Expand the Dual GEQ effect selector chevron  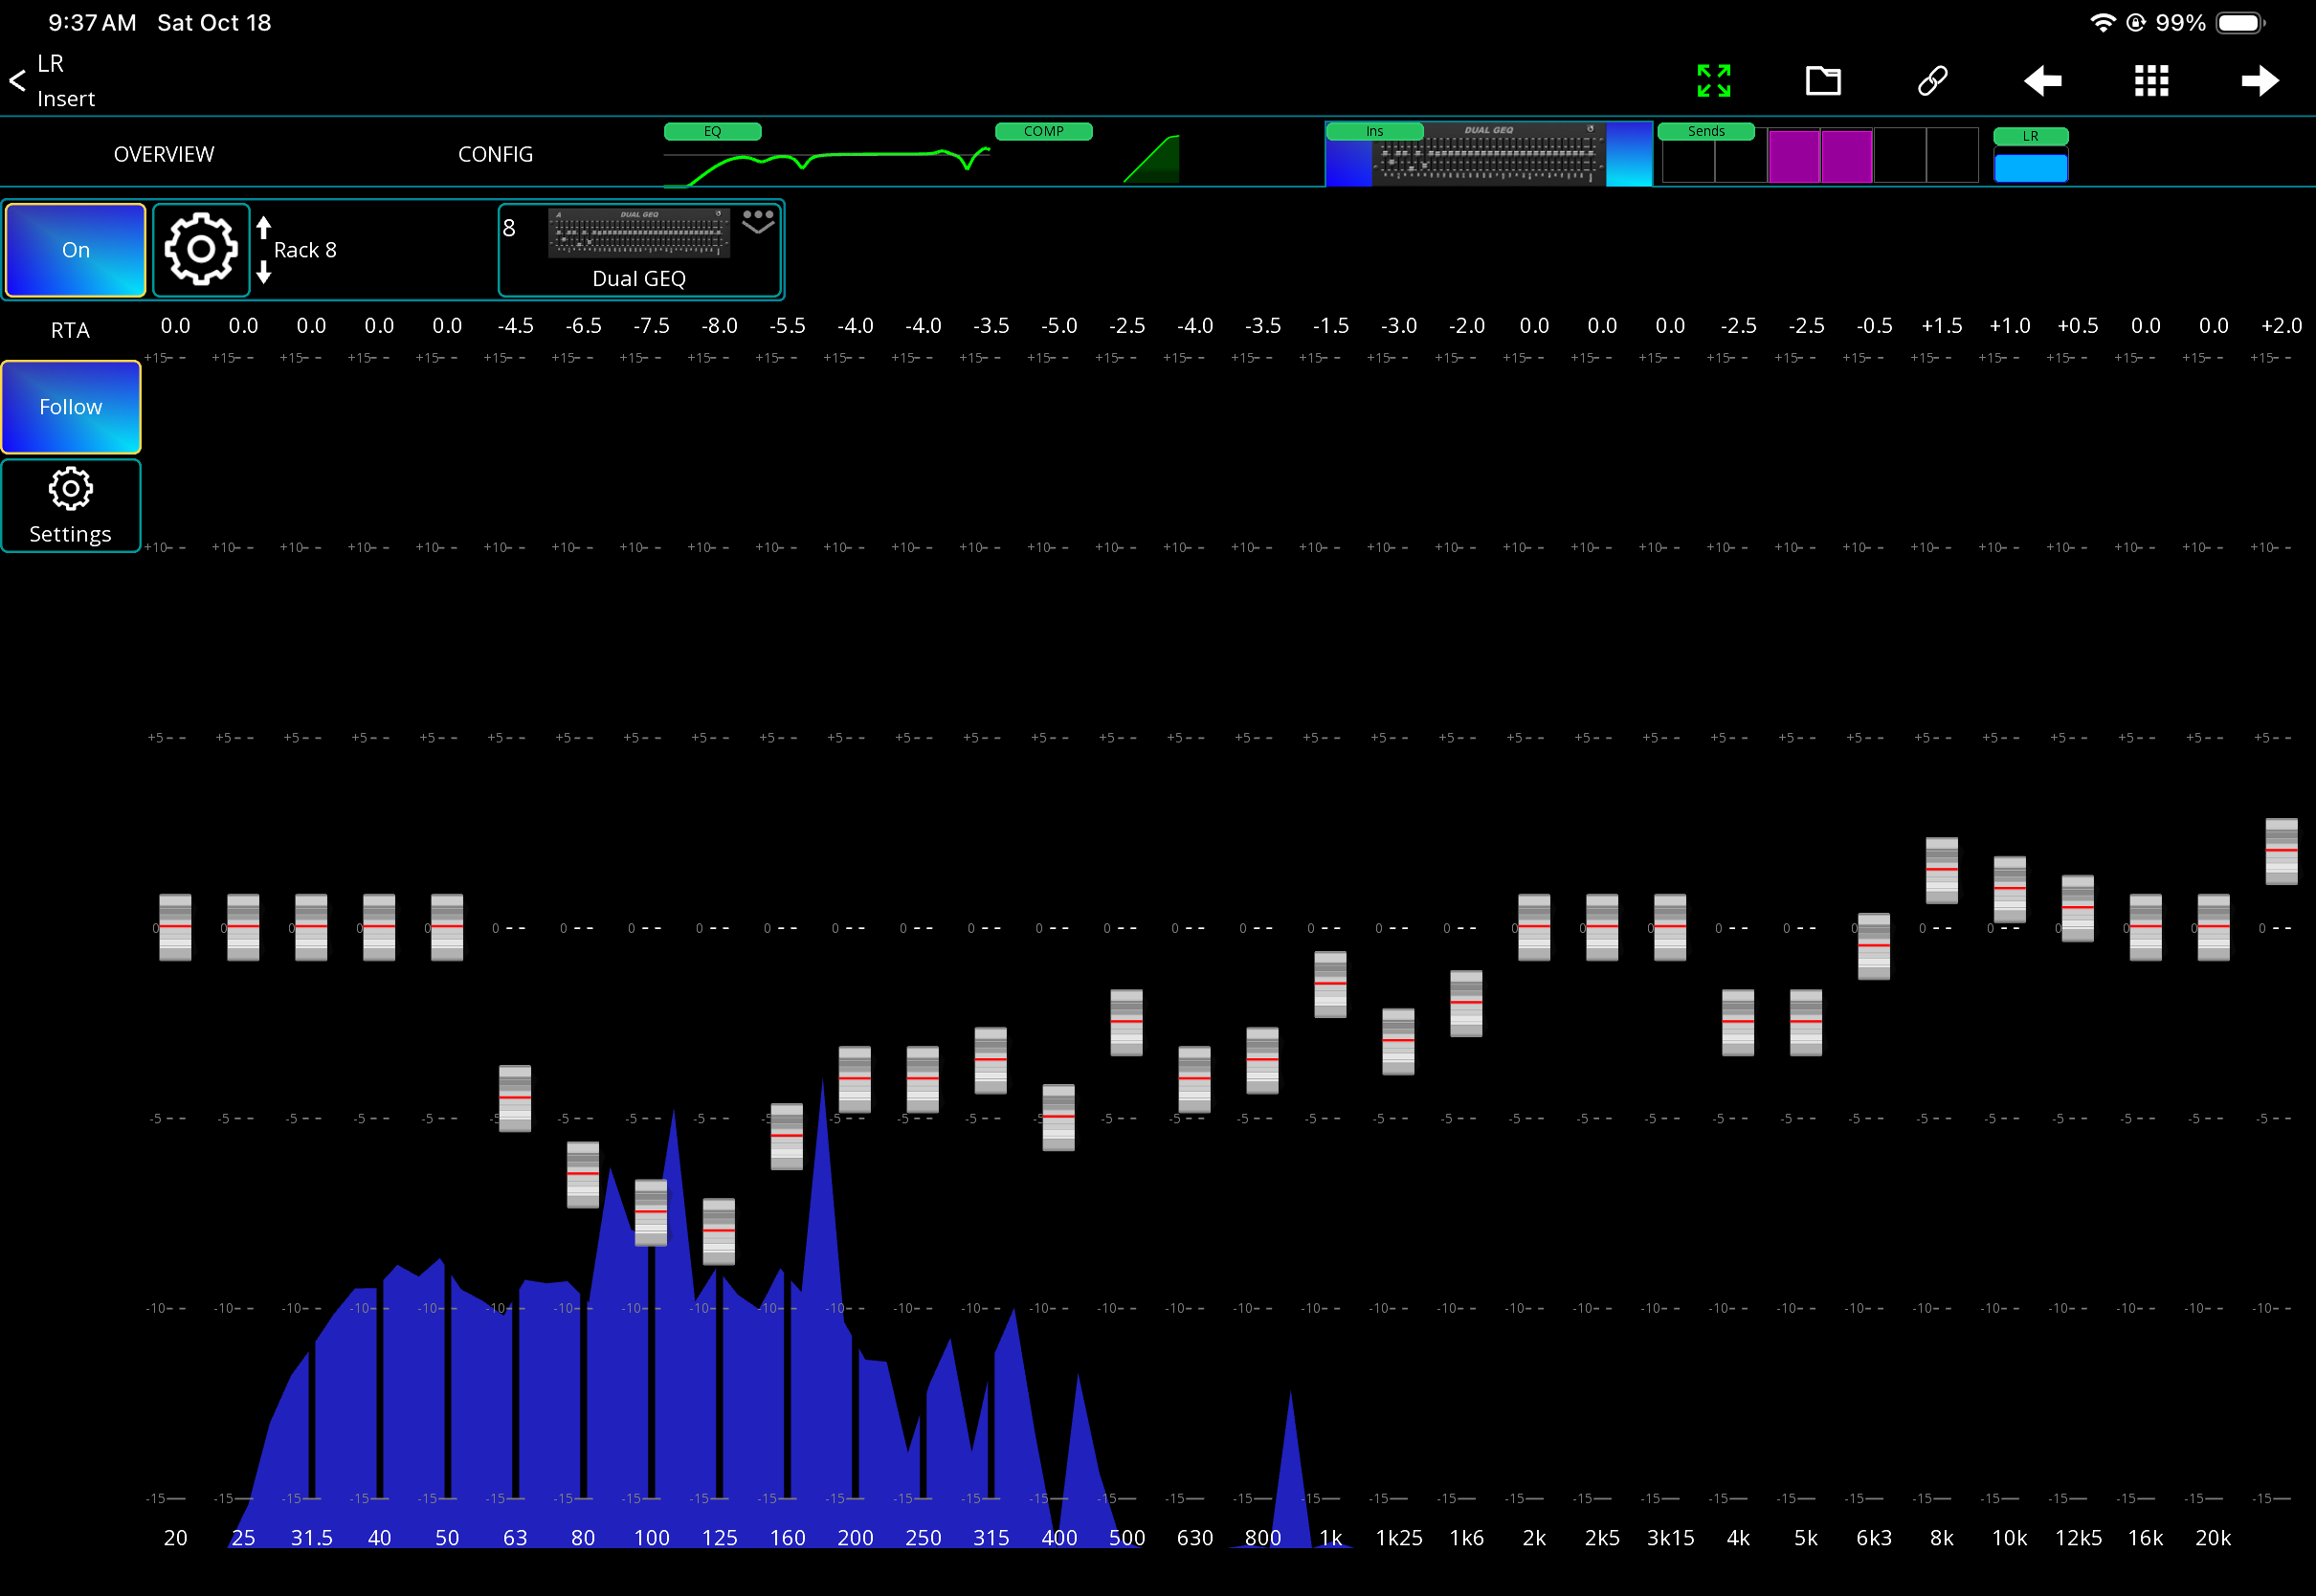tap(758, 222)
